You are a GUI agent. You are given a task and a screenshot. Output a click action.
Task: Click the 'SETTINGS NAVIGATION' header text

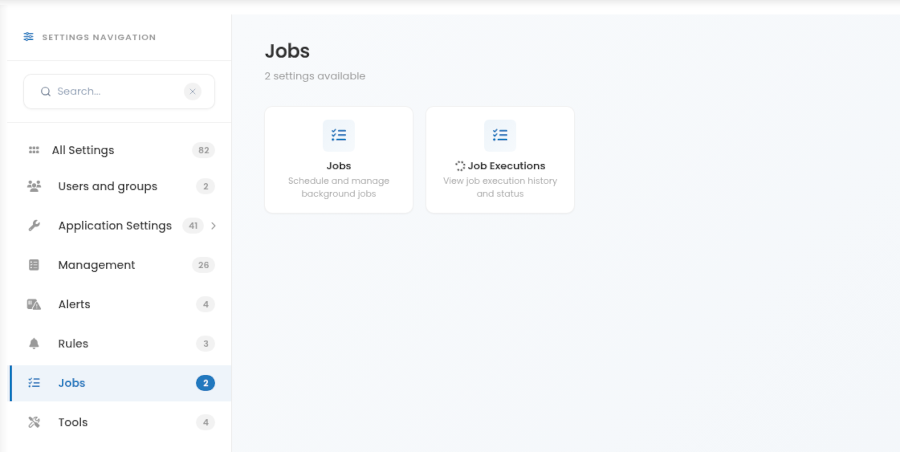pyautogui.click(x=99, y=37)
